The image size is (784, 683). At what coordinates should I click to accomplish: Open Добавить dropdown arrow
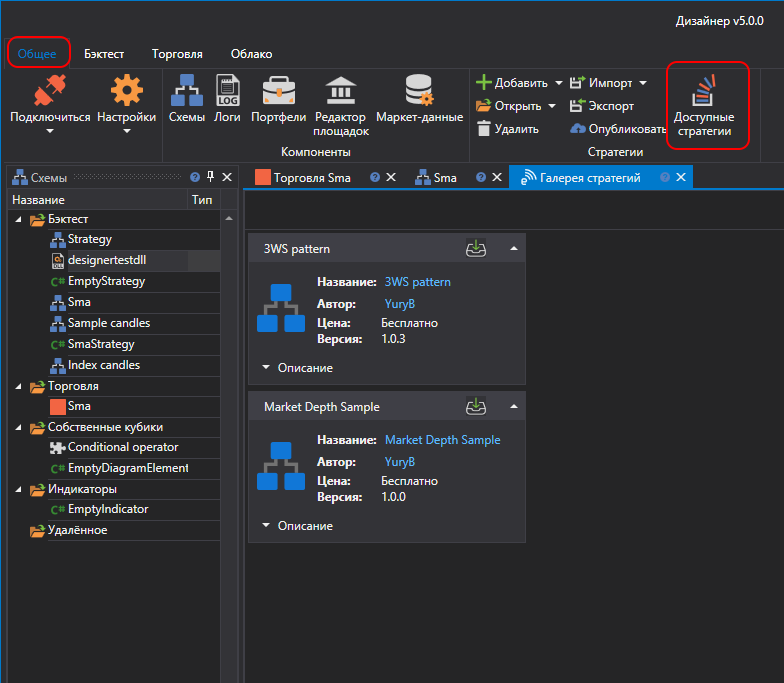click(558, 83)
